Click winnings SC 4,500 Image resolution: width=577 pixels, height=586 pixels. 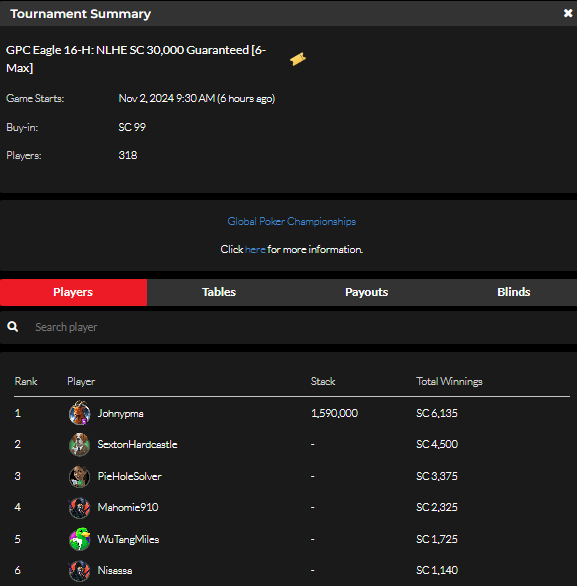tap(437, 444)
